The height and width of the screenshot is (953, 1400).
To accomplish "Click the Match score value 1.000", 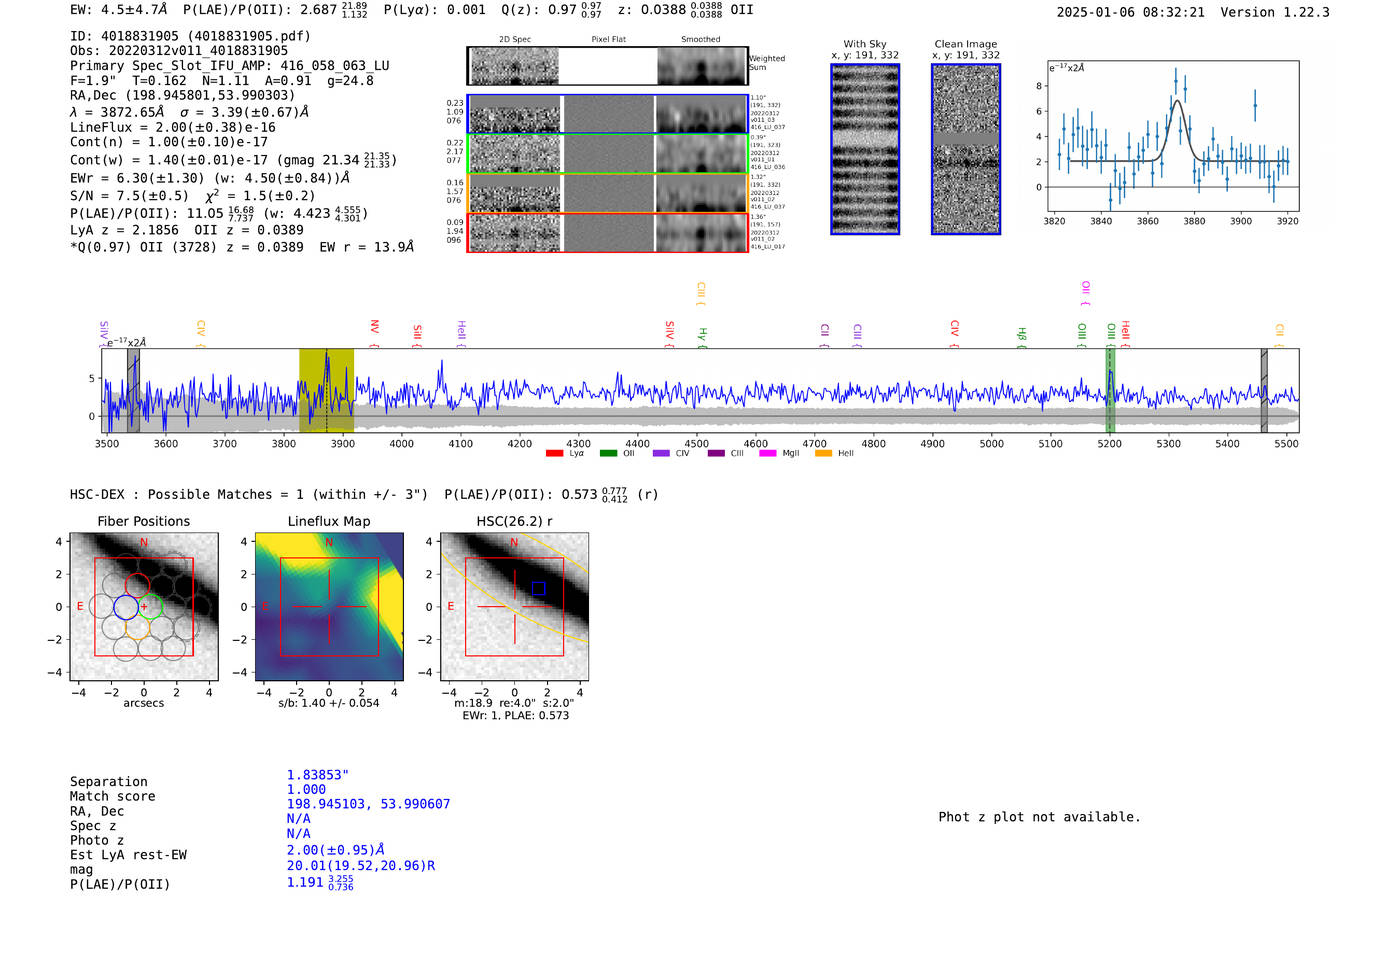I will (307, 790).
